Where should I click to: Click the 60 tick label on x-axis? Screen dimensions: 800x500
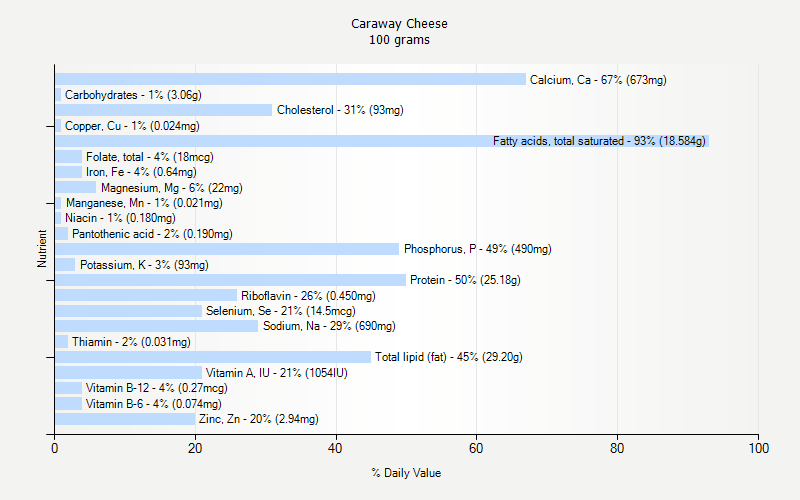[x=476, y=448]
